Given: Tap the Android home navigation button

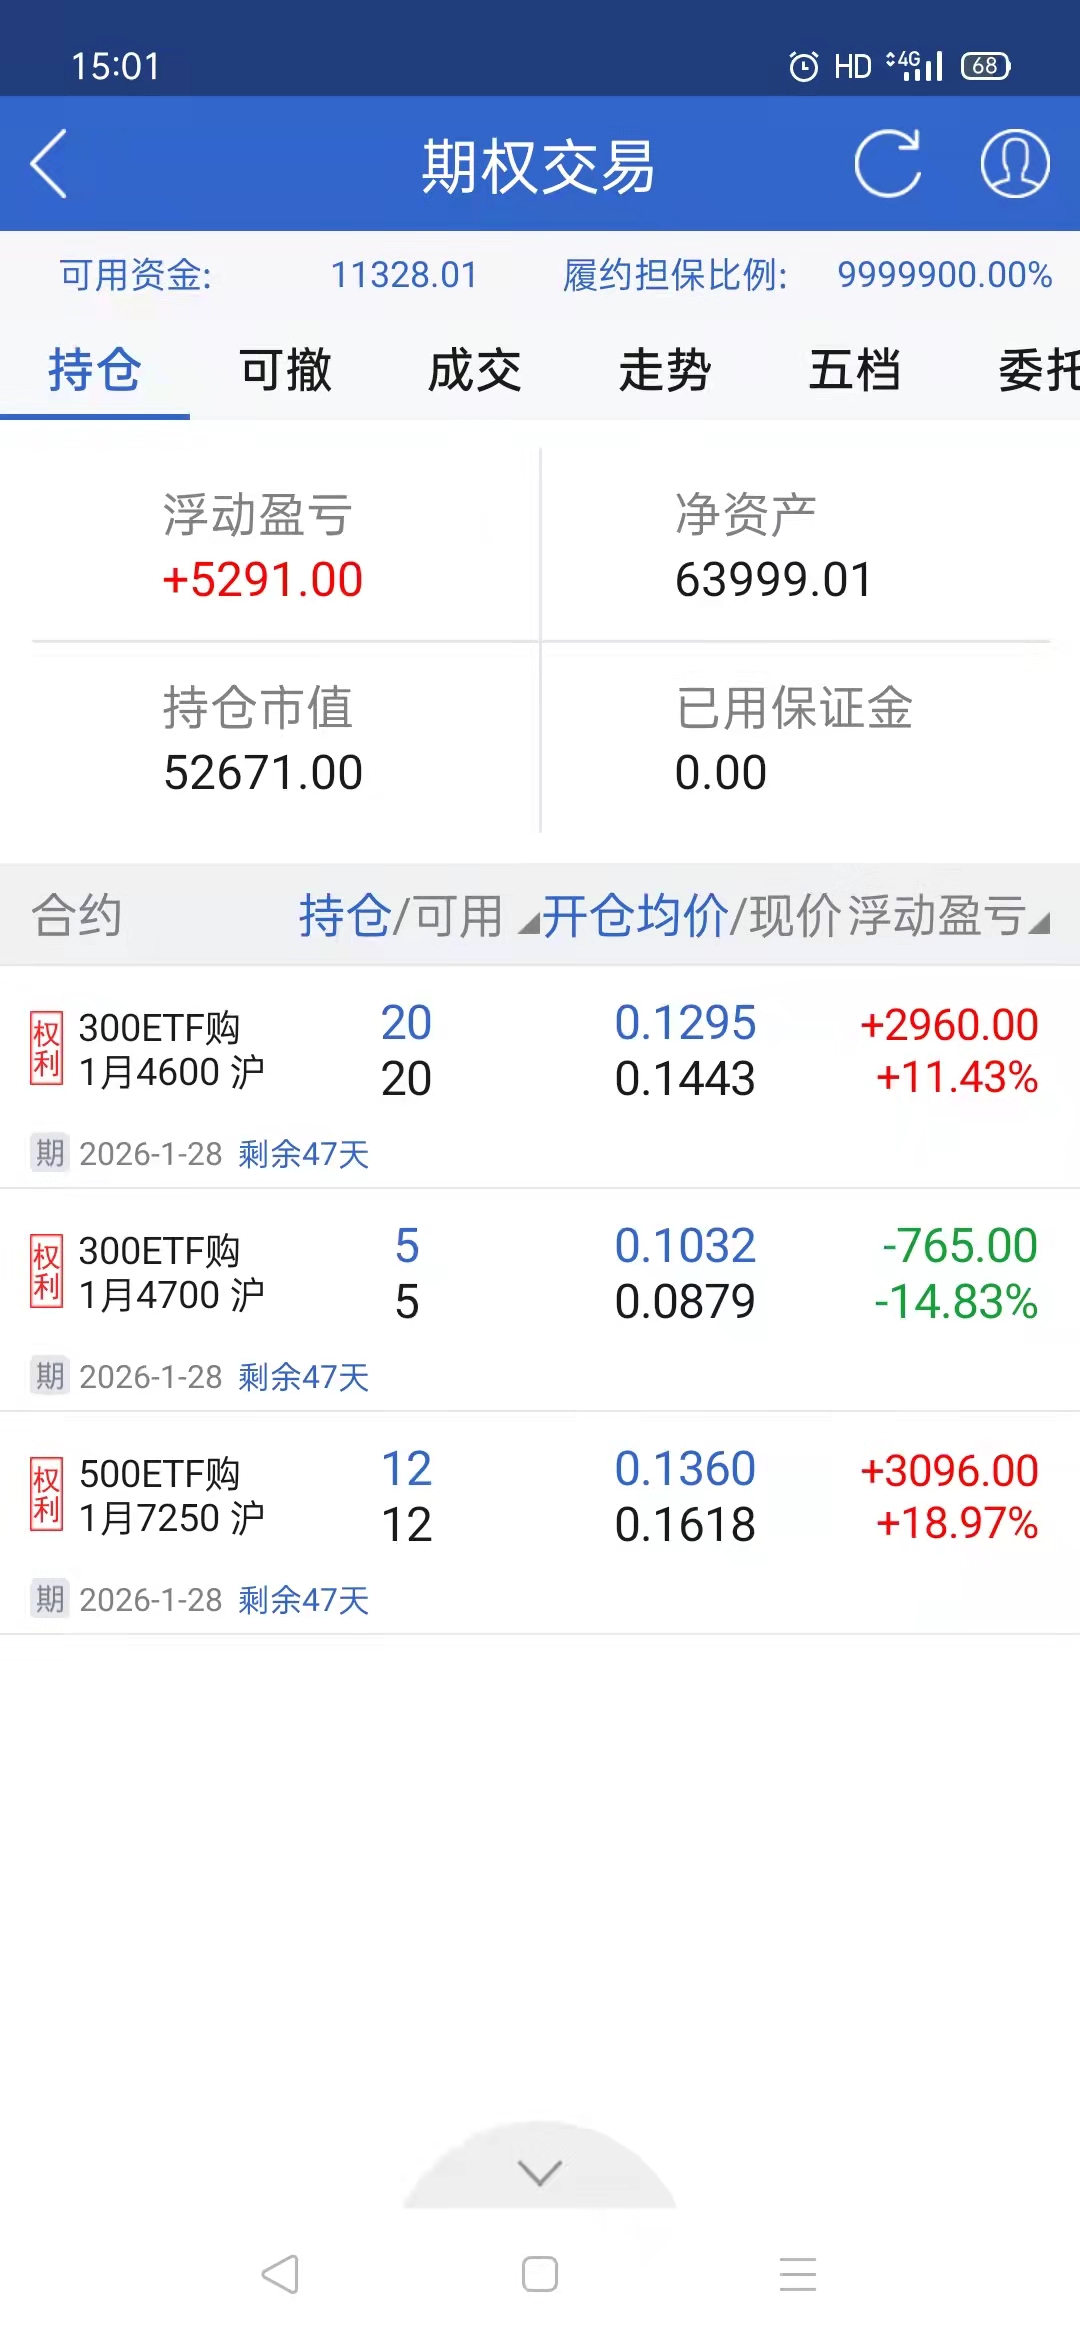Looking at the screenshot, I should 540,2274.
